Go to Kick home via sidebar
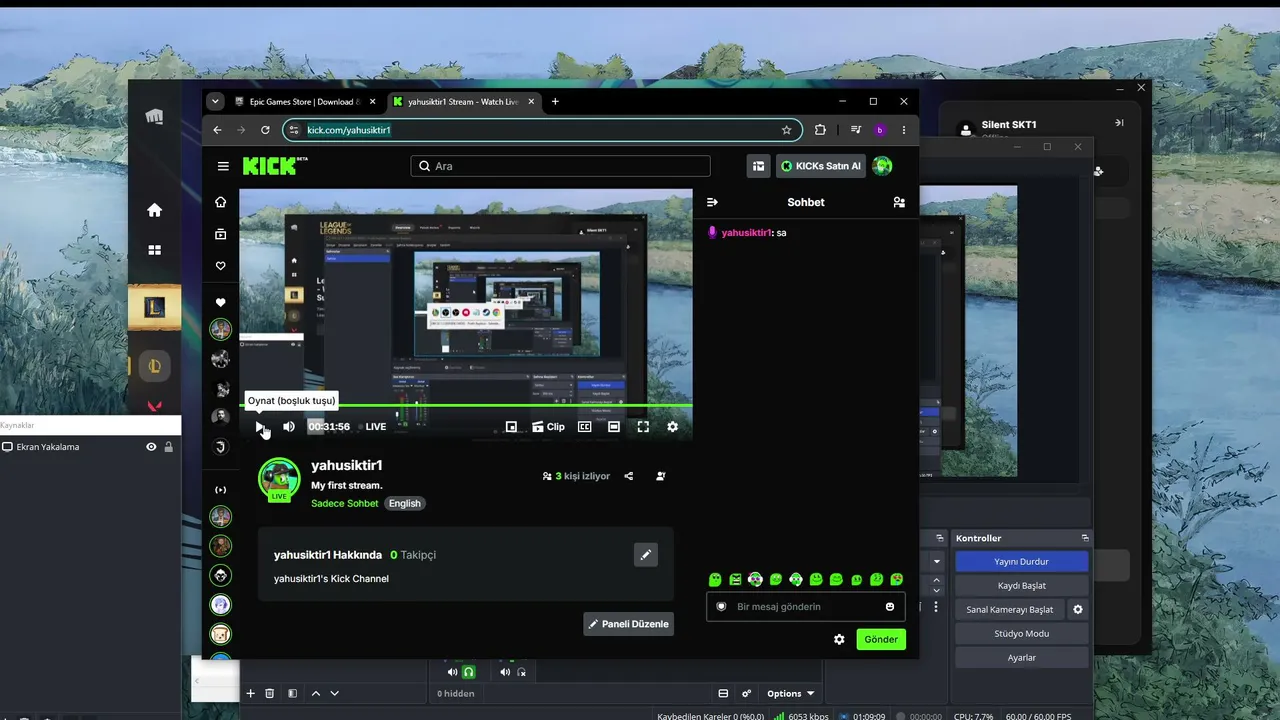1280x720 pixels. pyautogui.click(x=221, y=202)
